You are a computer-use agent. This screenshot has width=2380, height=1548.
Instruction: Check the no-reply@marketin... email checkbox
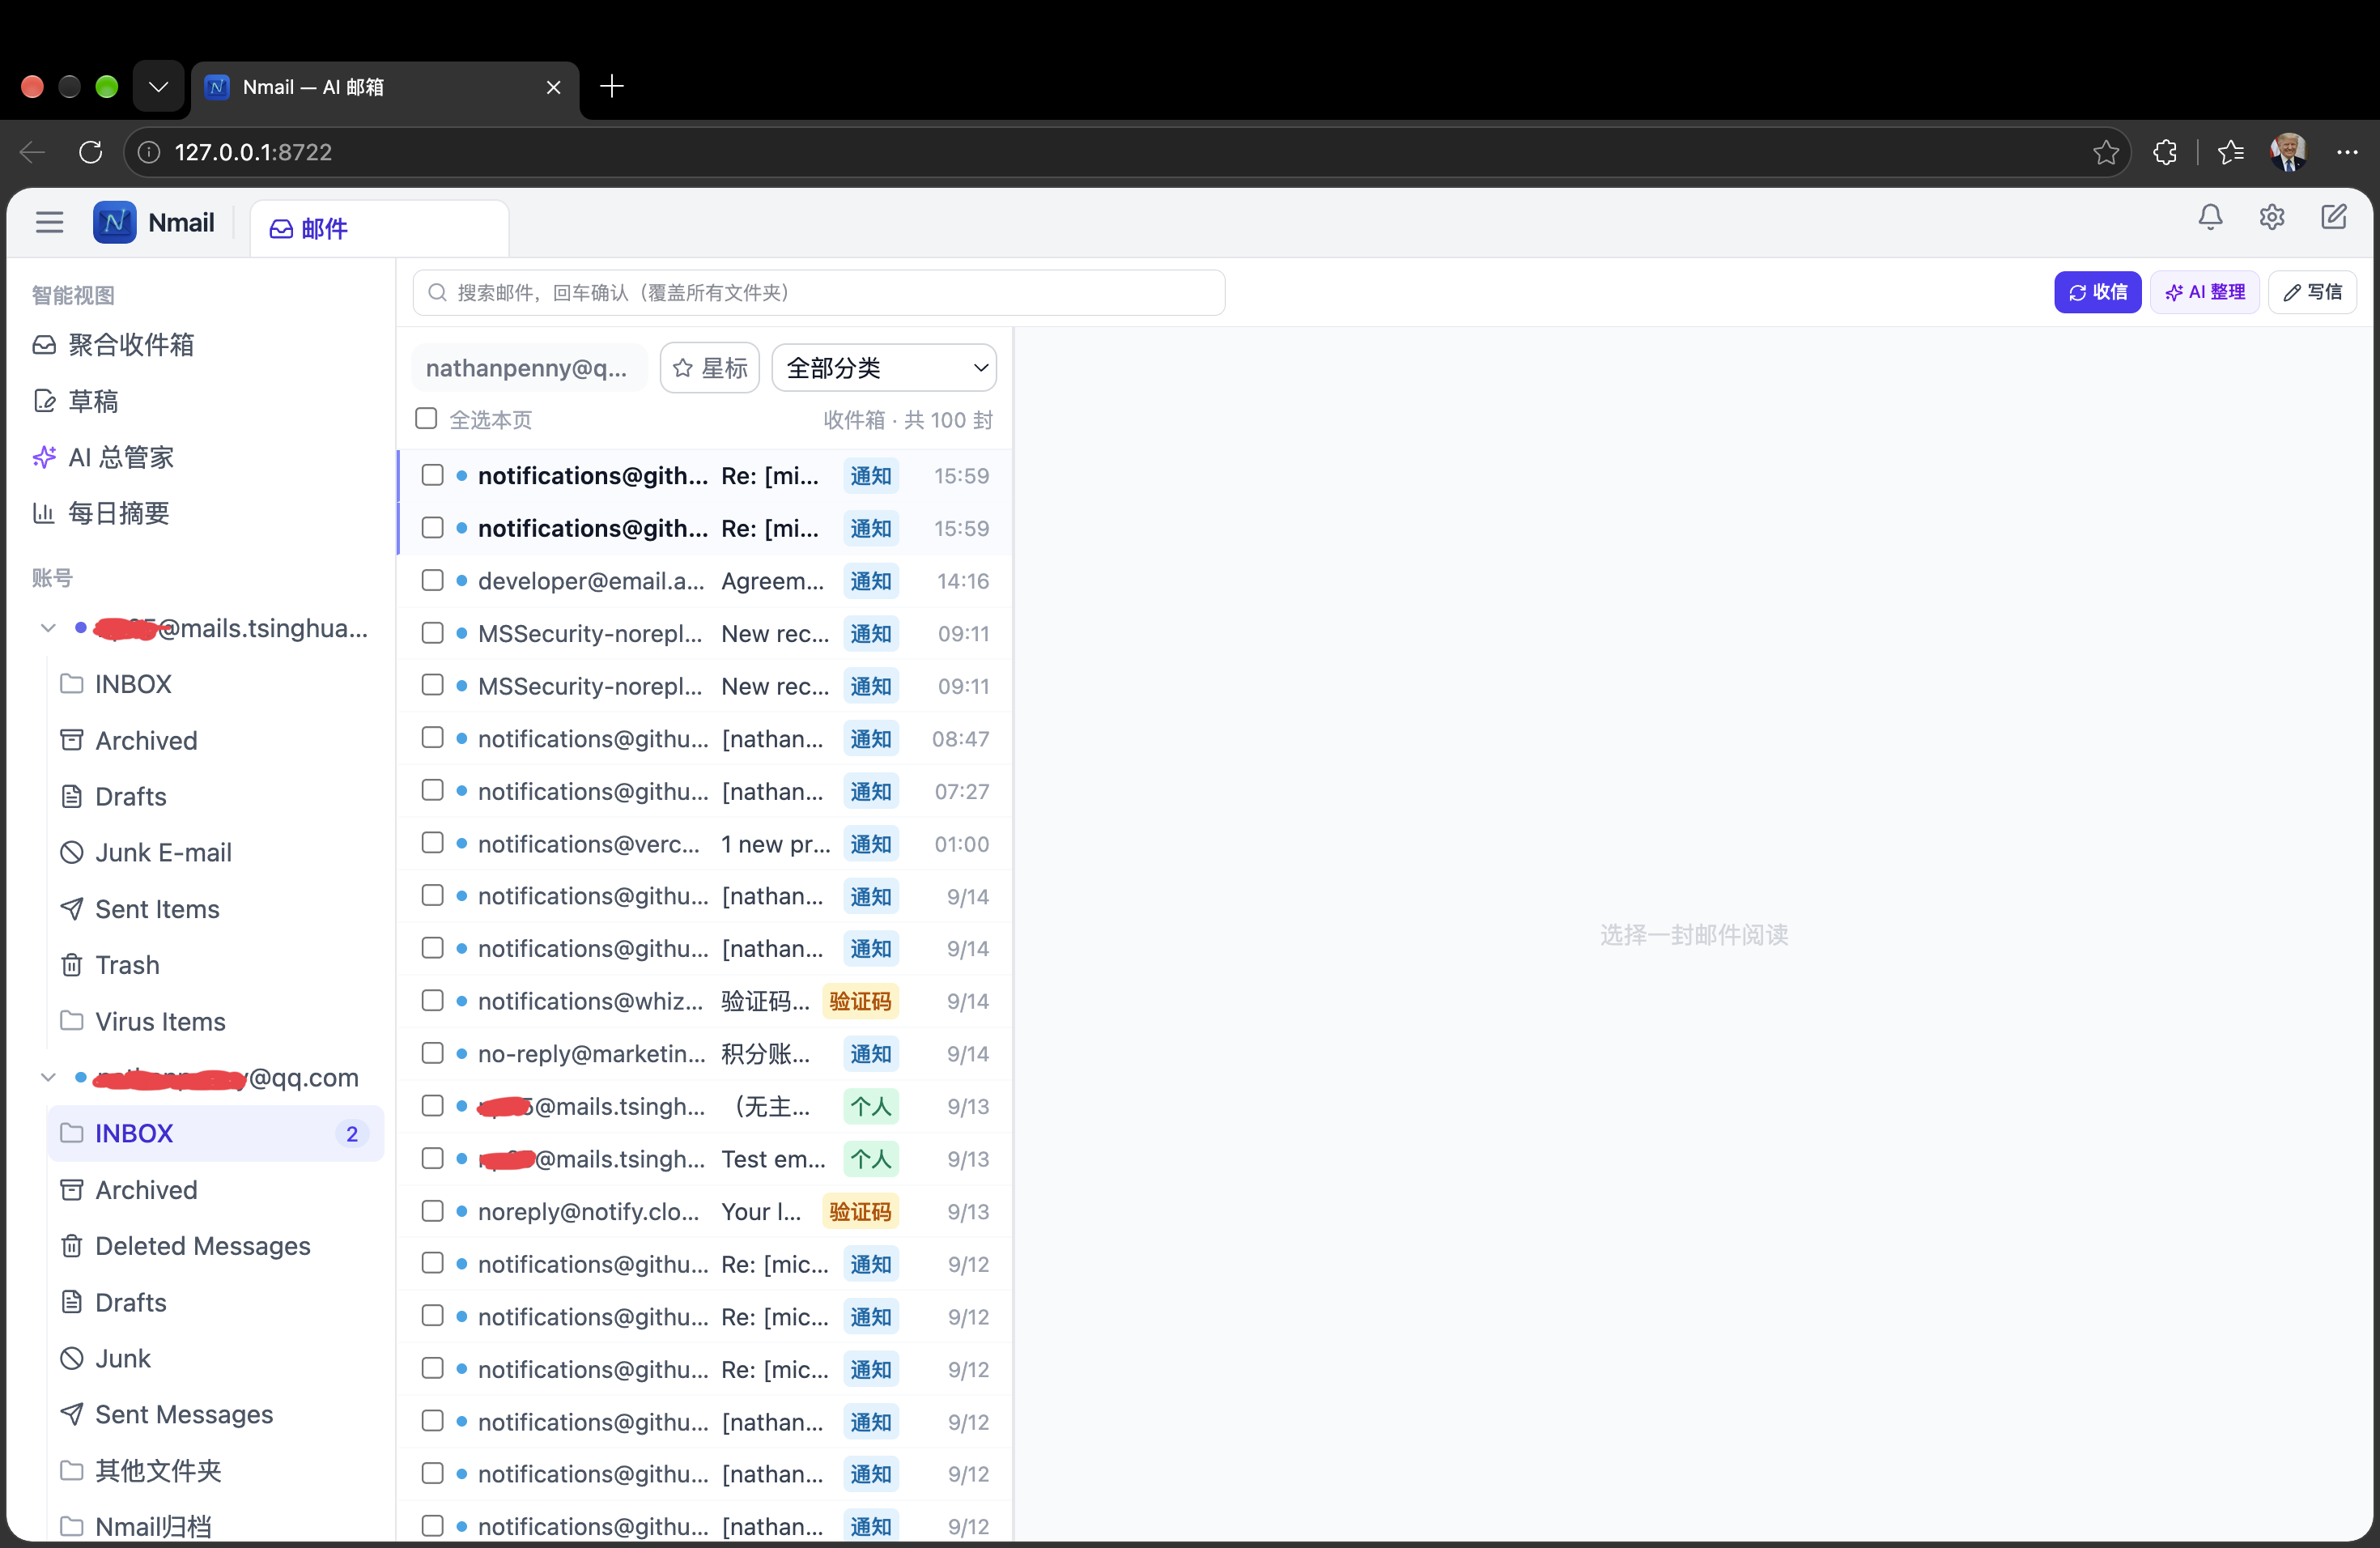click(x=432, y=1053)
